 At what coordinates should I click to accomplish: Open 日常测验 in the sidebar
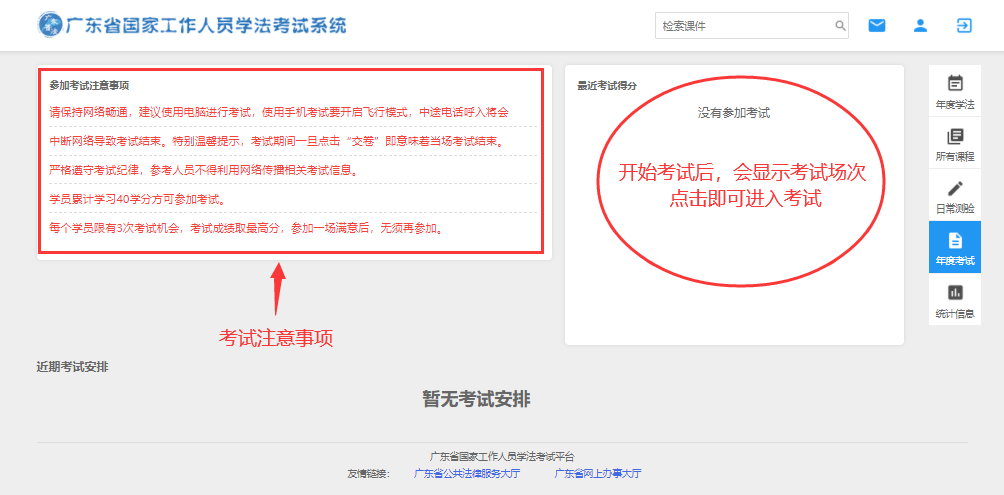(x=954, y=195)
